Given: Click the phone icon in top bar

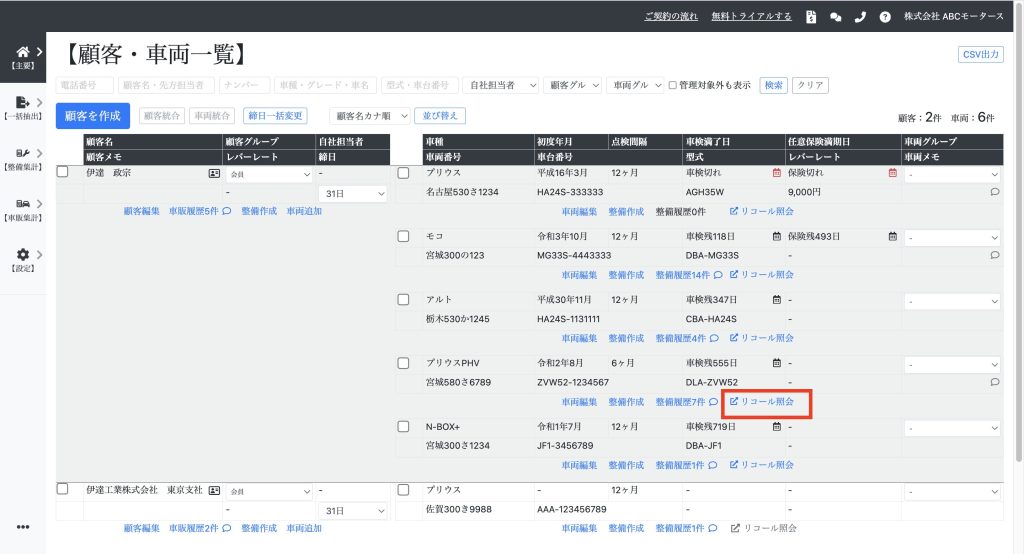Looking at the screenshot, I should [860, 17].
